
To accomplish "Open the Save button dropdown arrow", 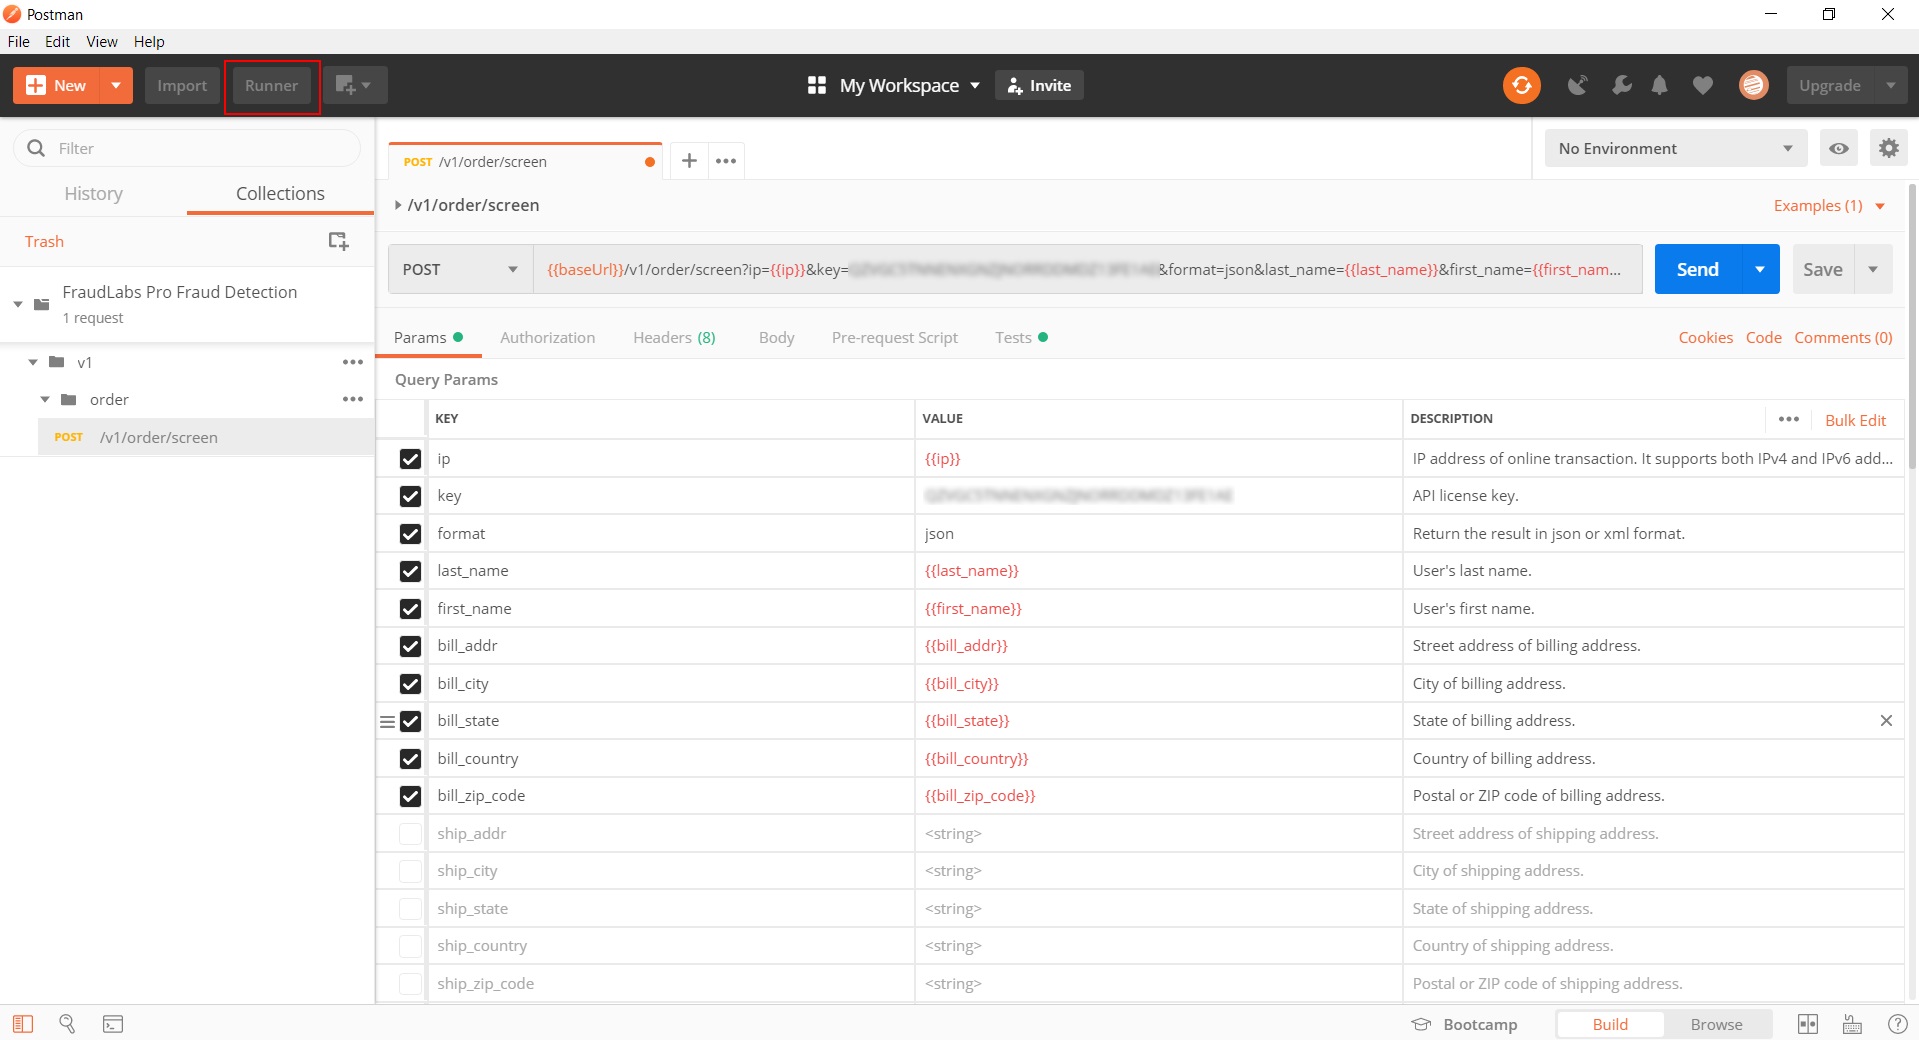I will click(x=1872, y=269).
